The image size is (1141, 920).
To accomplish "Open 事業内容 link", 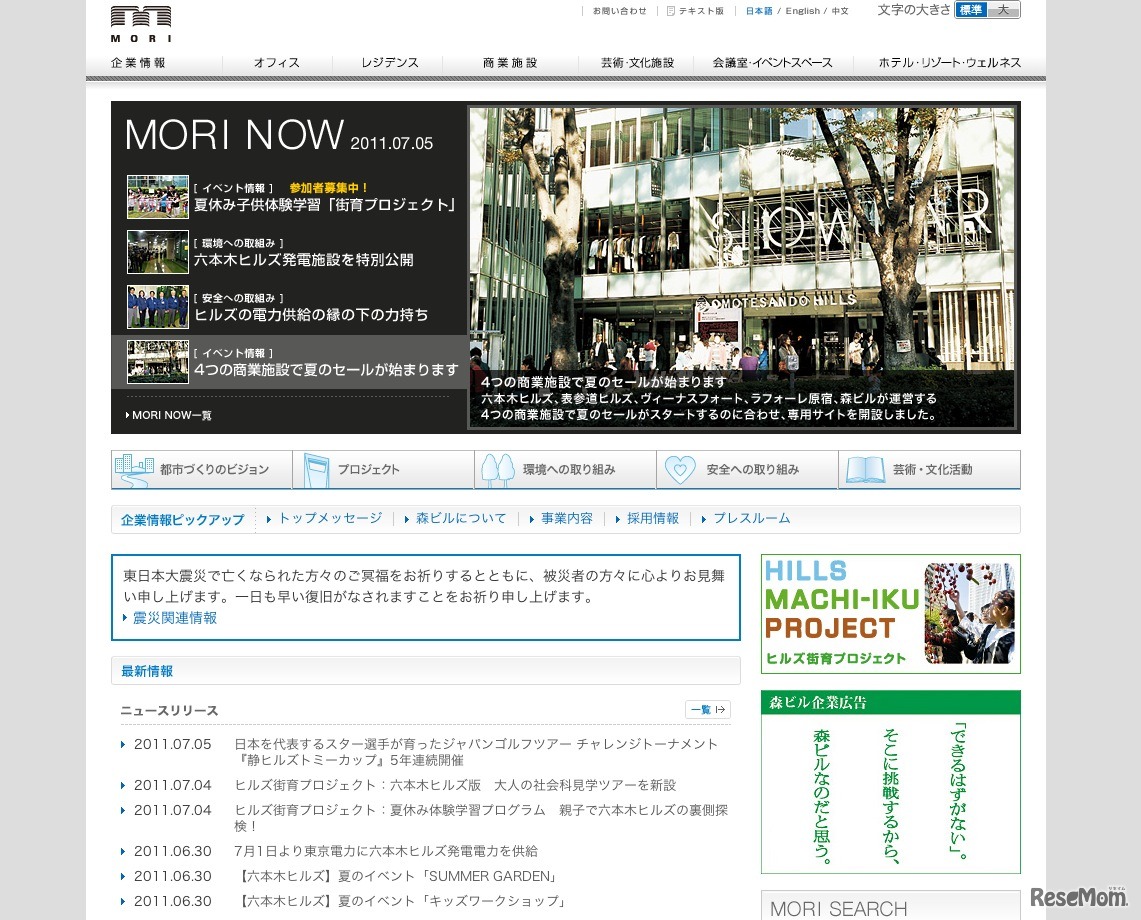I will click(x=567, y=518).
